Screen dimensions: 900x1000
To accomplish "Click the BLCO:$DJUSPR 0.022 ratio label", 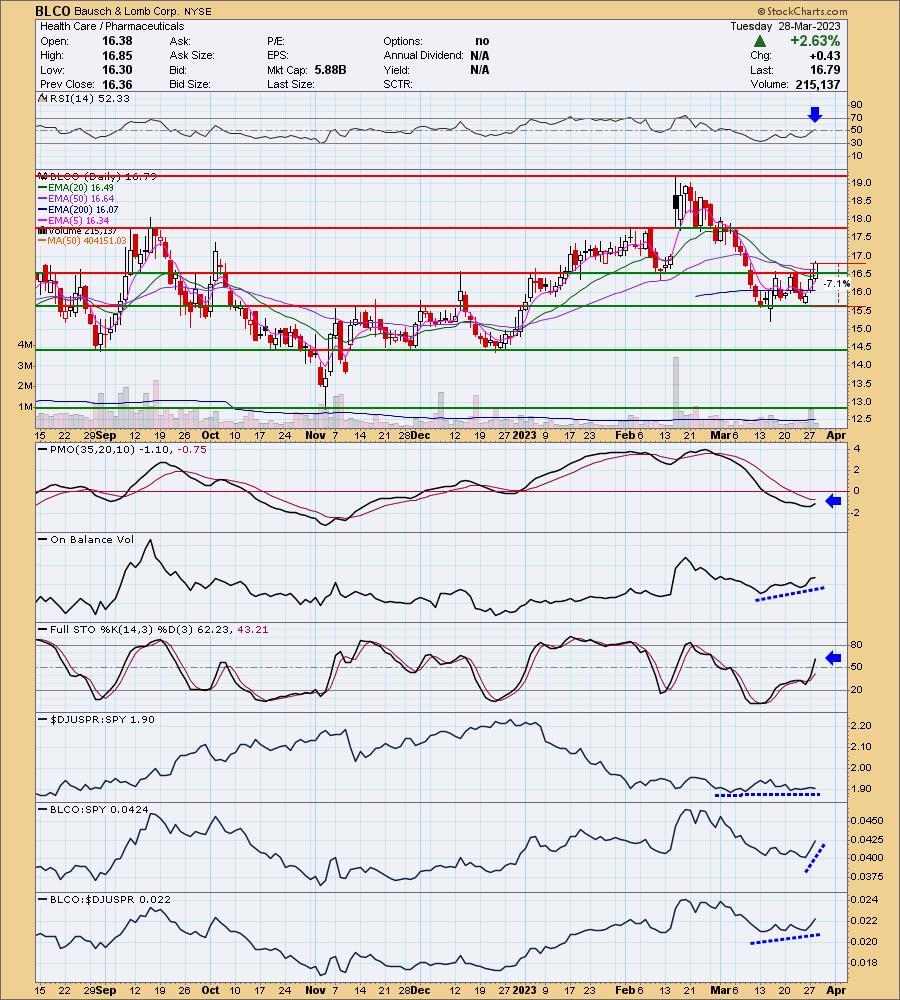I will [x=110, y=899].
